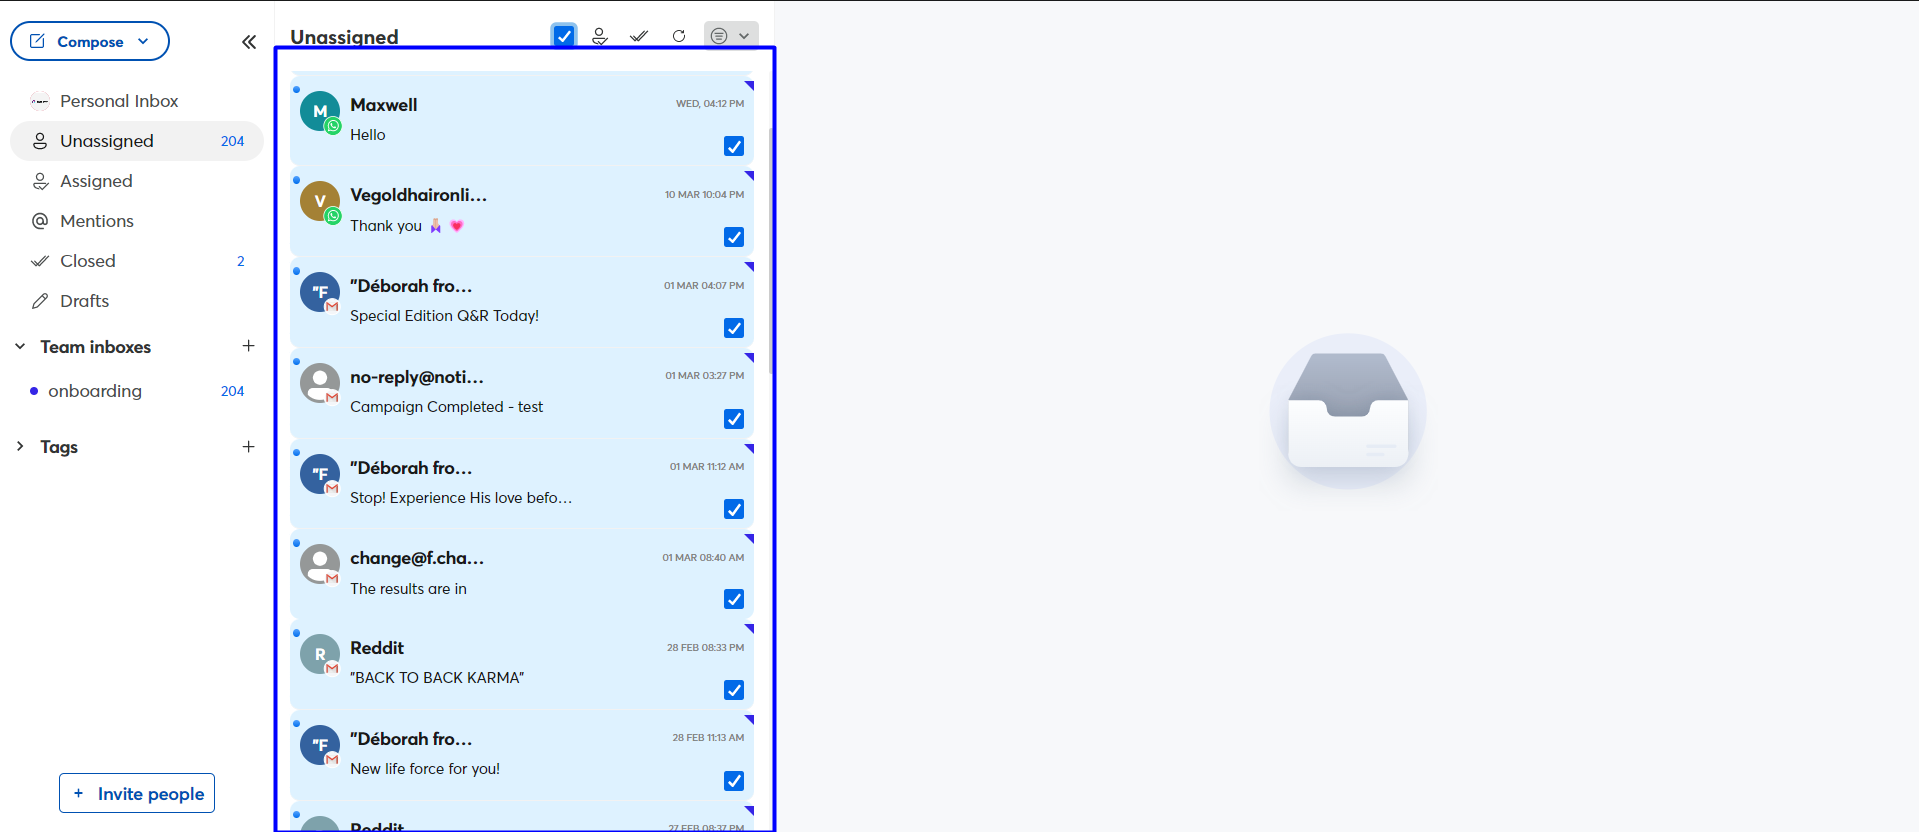Image resolution: width=1919 pixels, height=832 pixels.
Task: Add a new team inbox with plus icon
Action: coord(248,346)
